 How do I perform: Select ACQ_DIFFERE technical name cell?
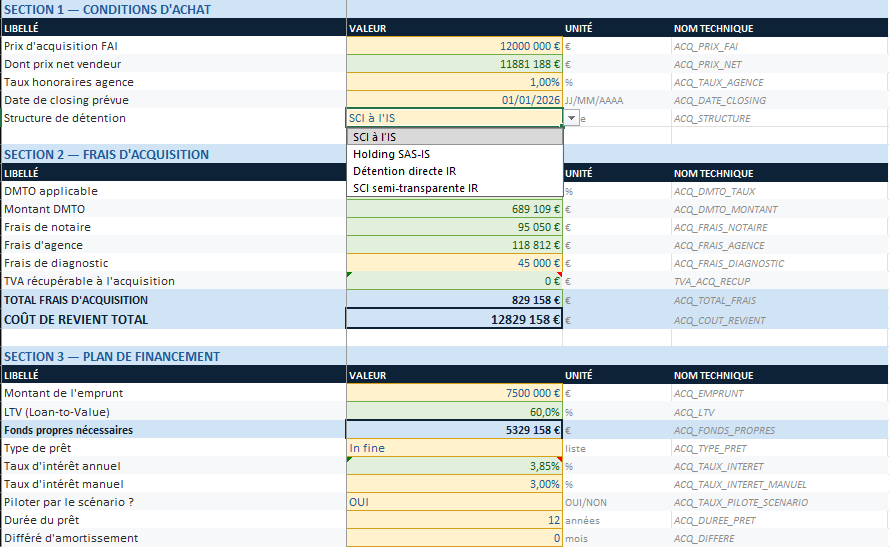coord(704,539)
